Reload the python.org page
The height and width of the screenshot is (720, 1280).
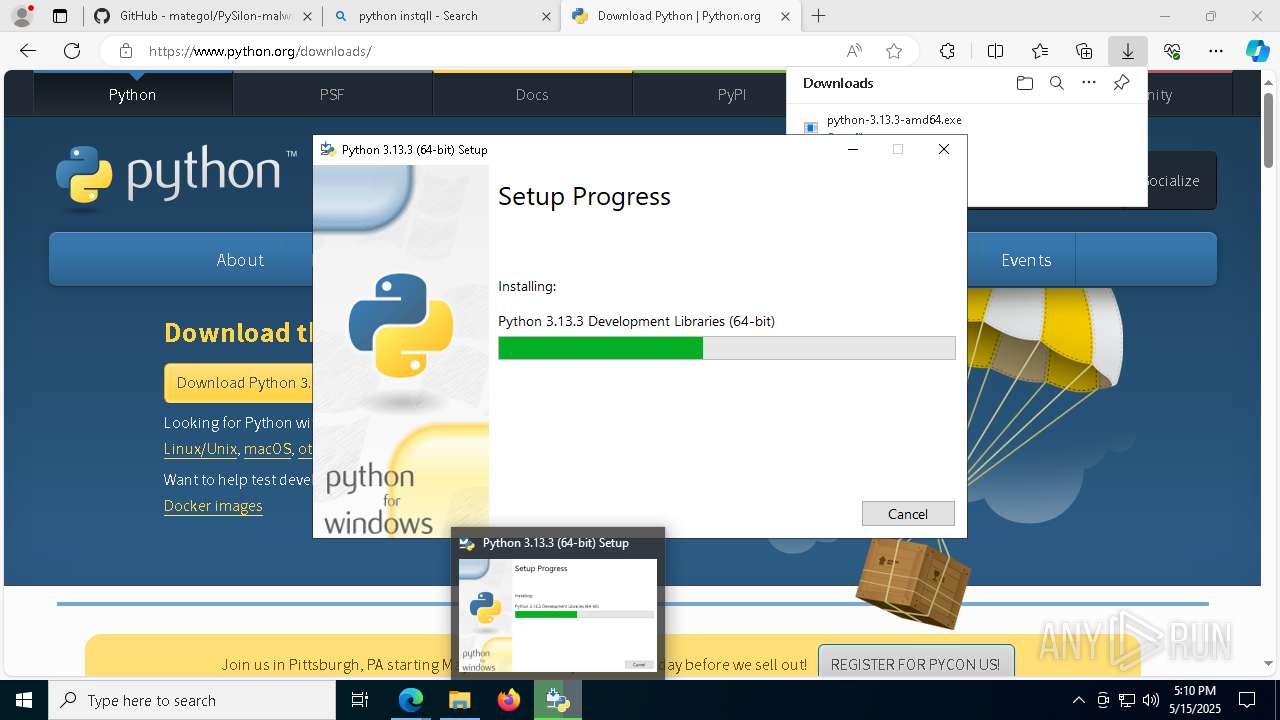coord(72,51)
